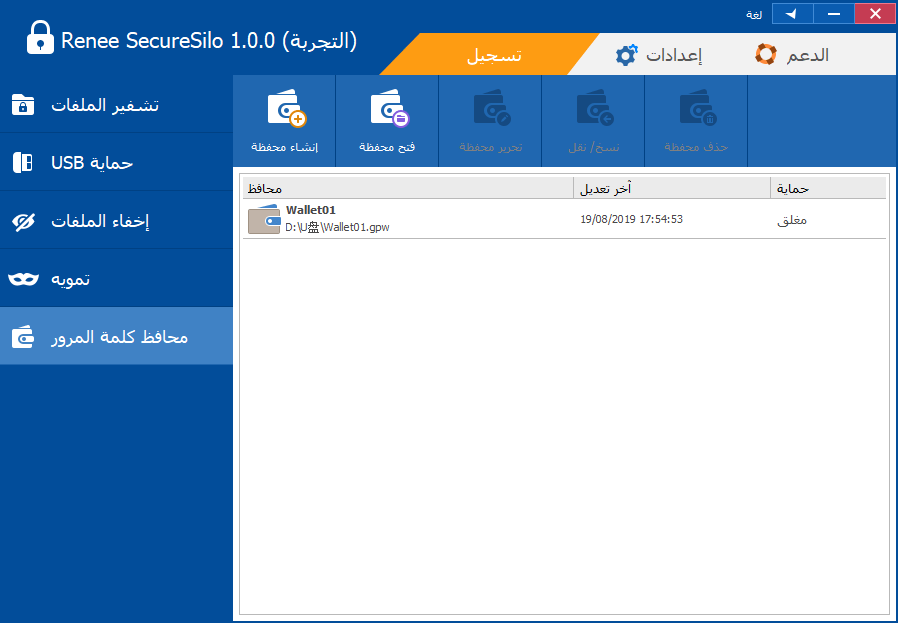Click the مغلق status of Wallet01
Screen dimensions: 898x623
(x=791, y=220)
